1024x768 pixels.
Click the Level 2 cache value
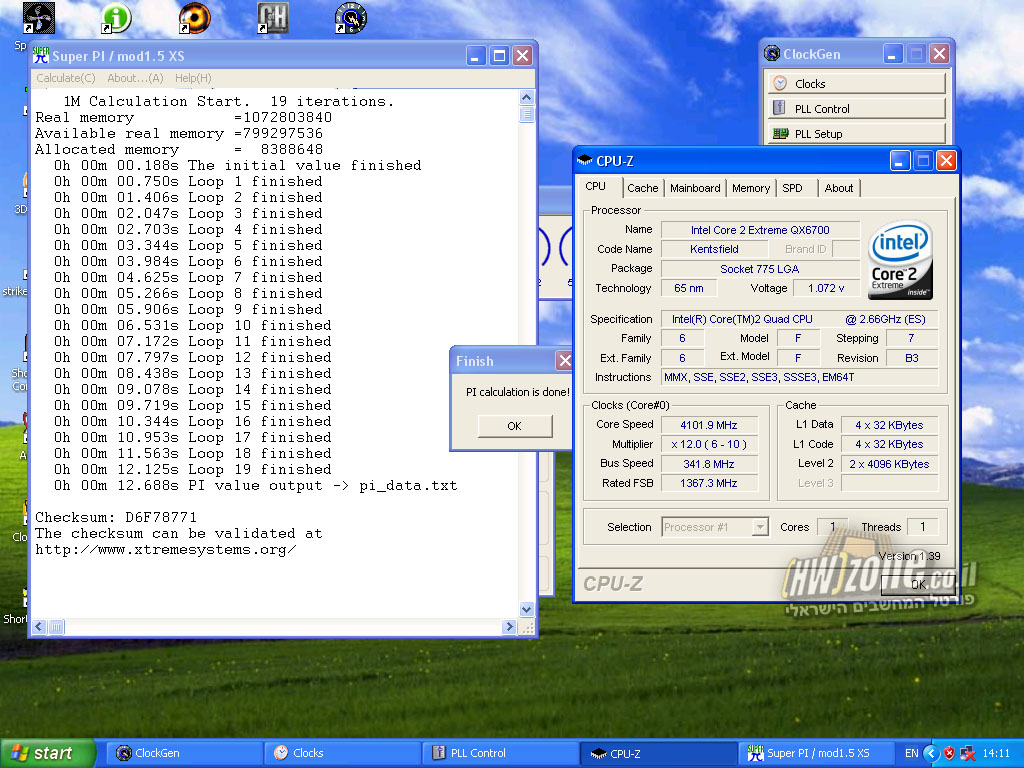[889, 464]
